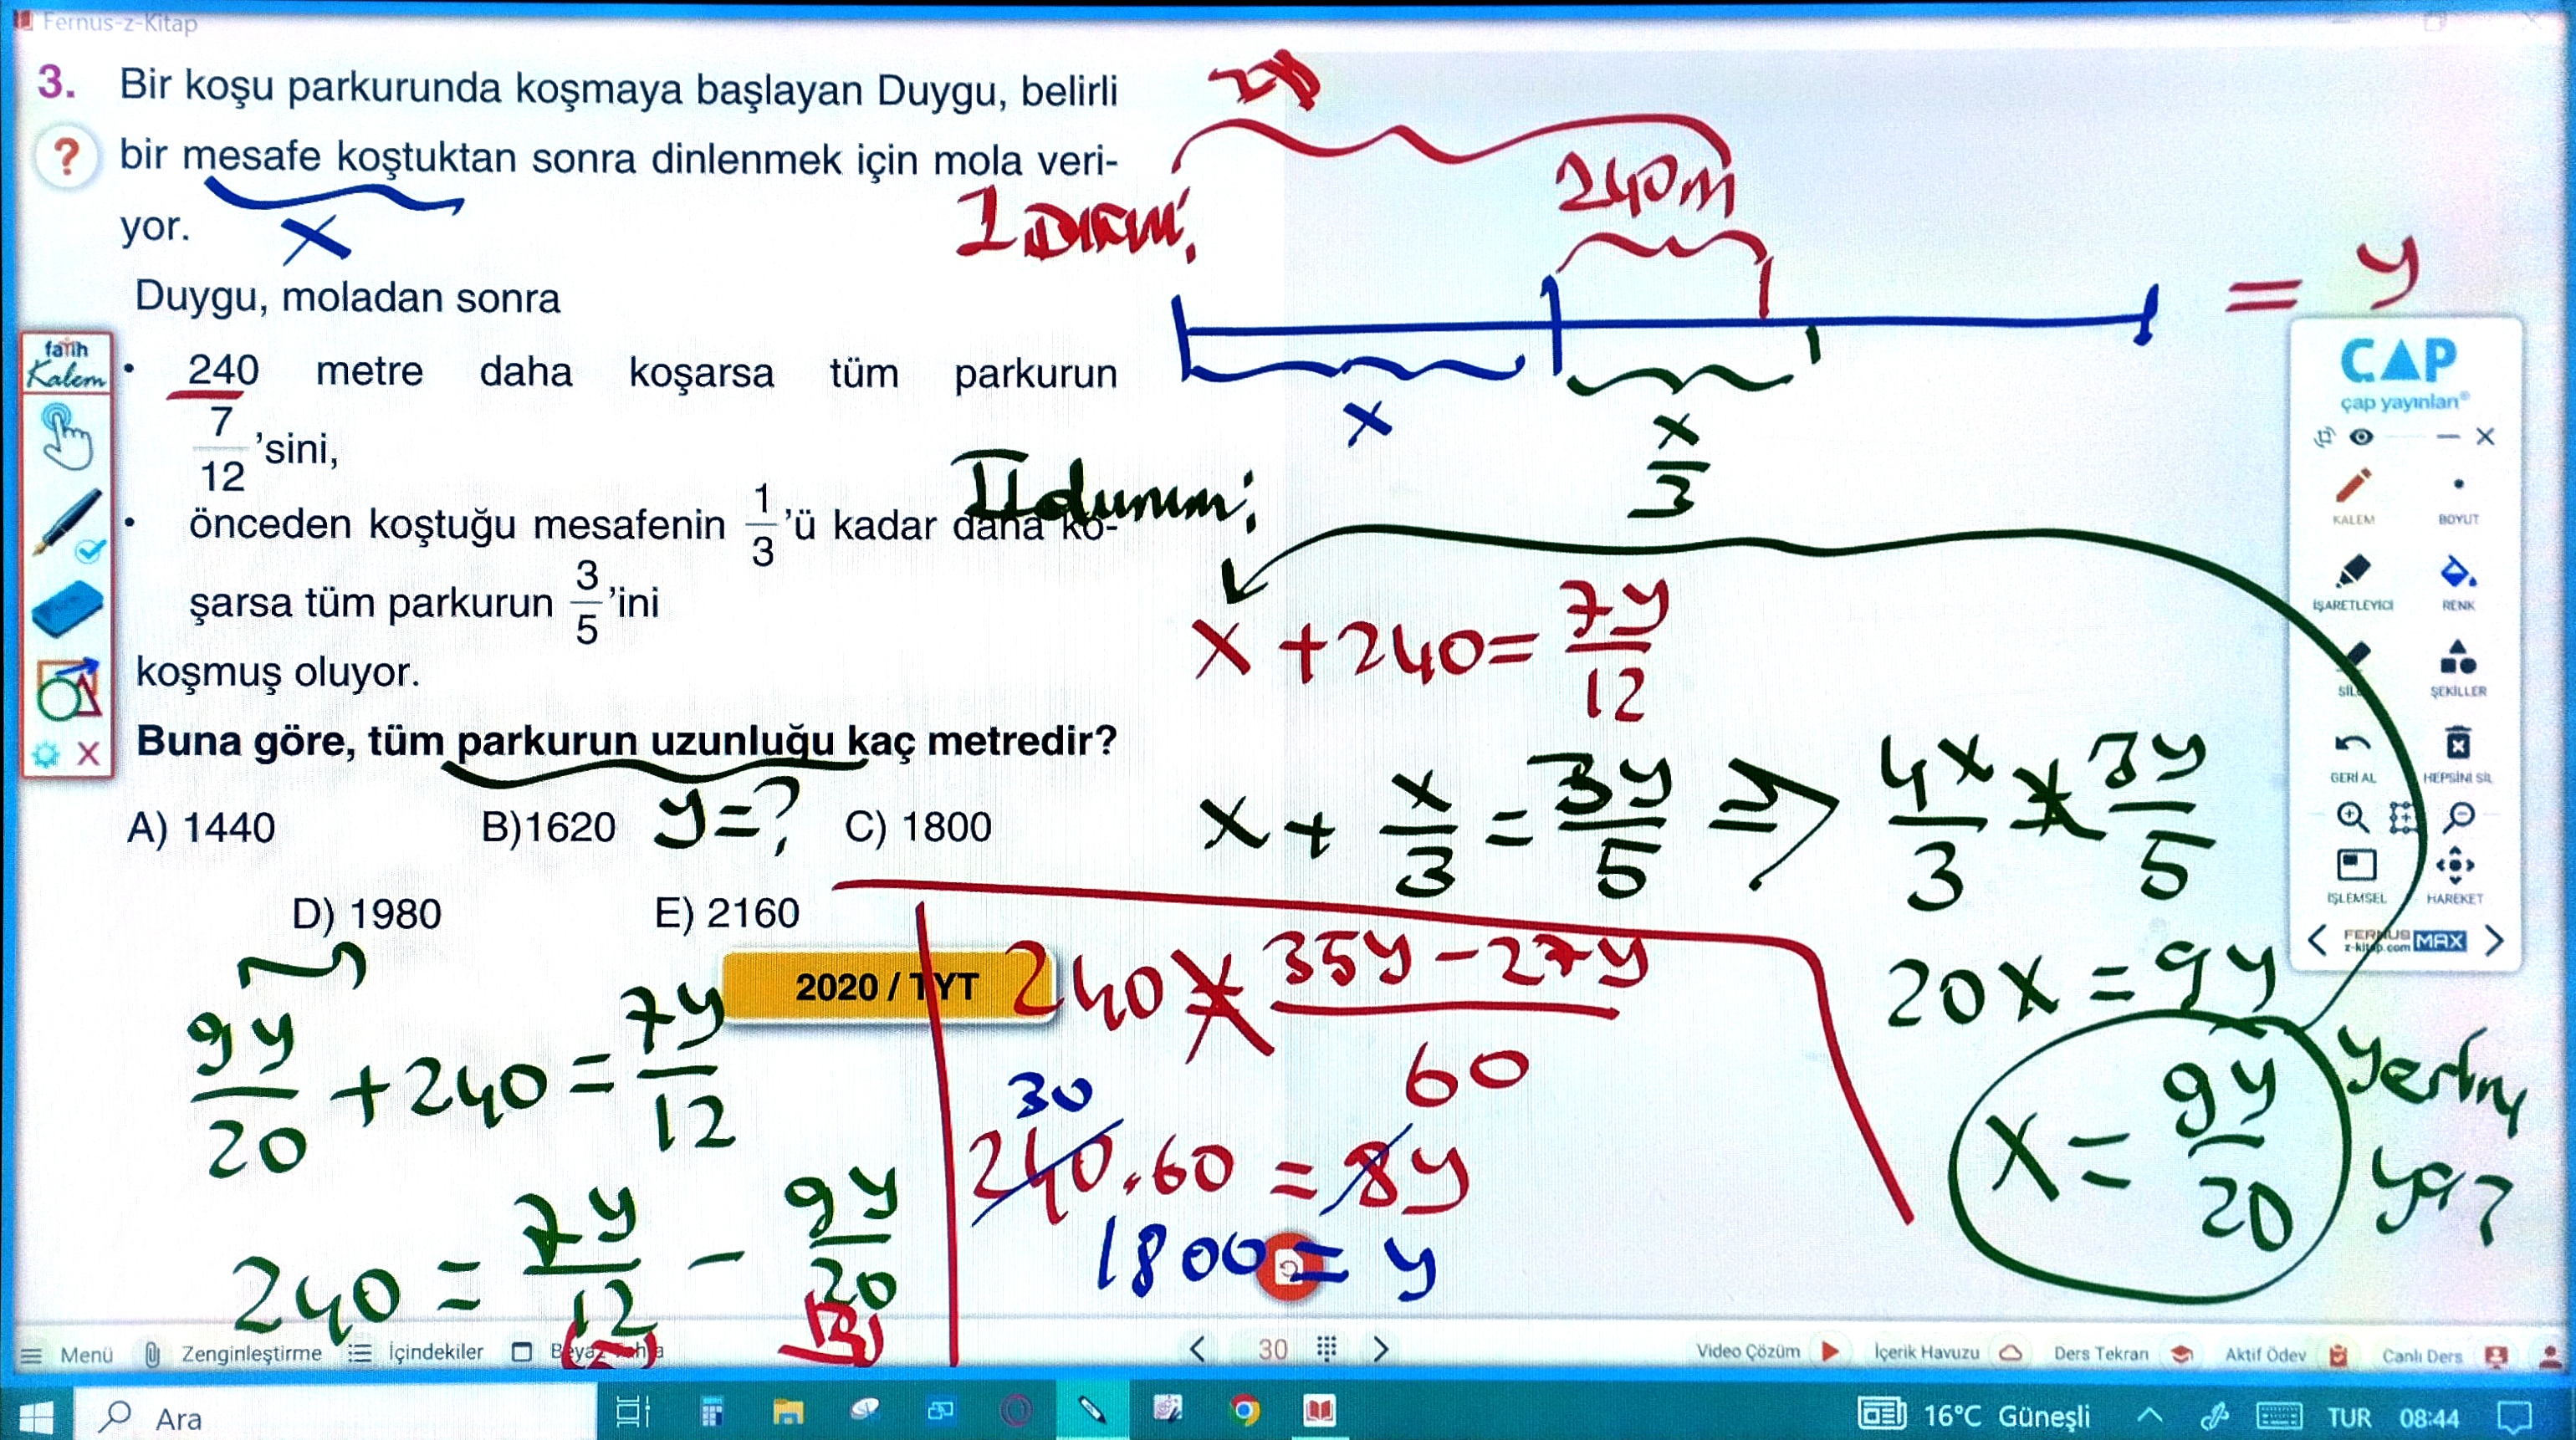
Task: Click the zoom out magnifier icon
Action: click(2458, 818)
